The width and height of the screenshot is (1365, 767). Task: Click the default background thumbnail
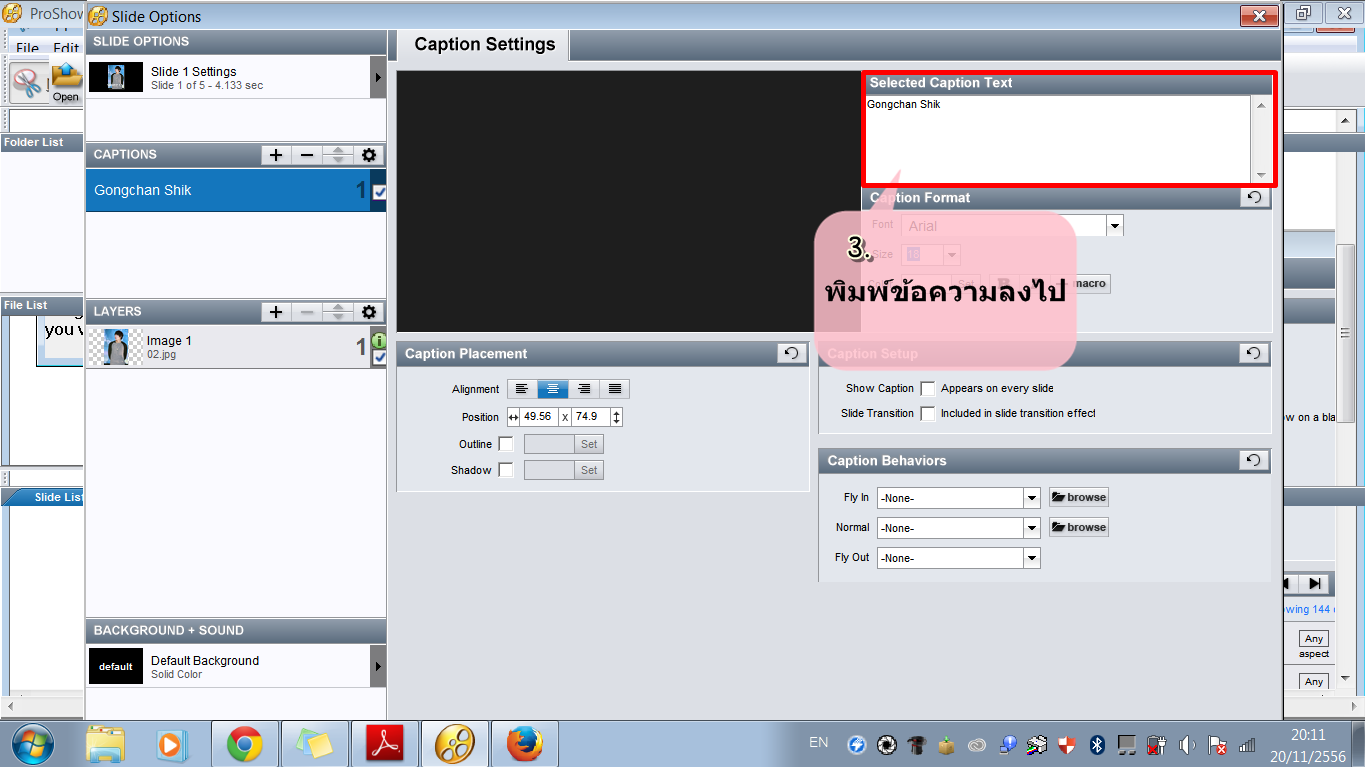116,666
